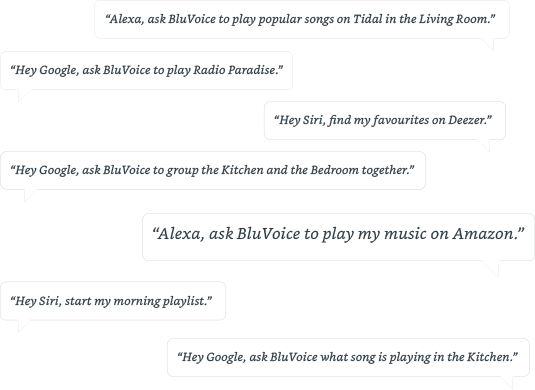The height and width of the screenshot is (390, 535).
Task: Click the Tidal Living Room speech bubble
Action: [302, 19]
